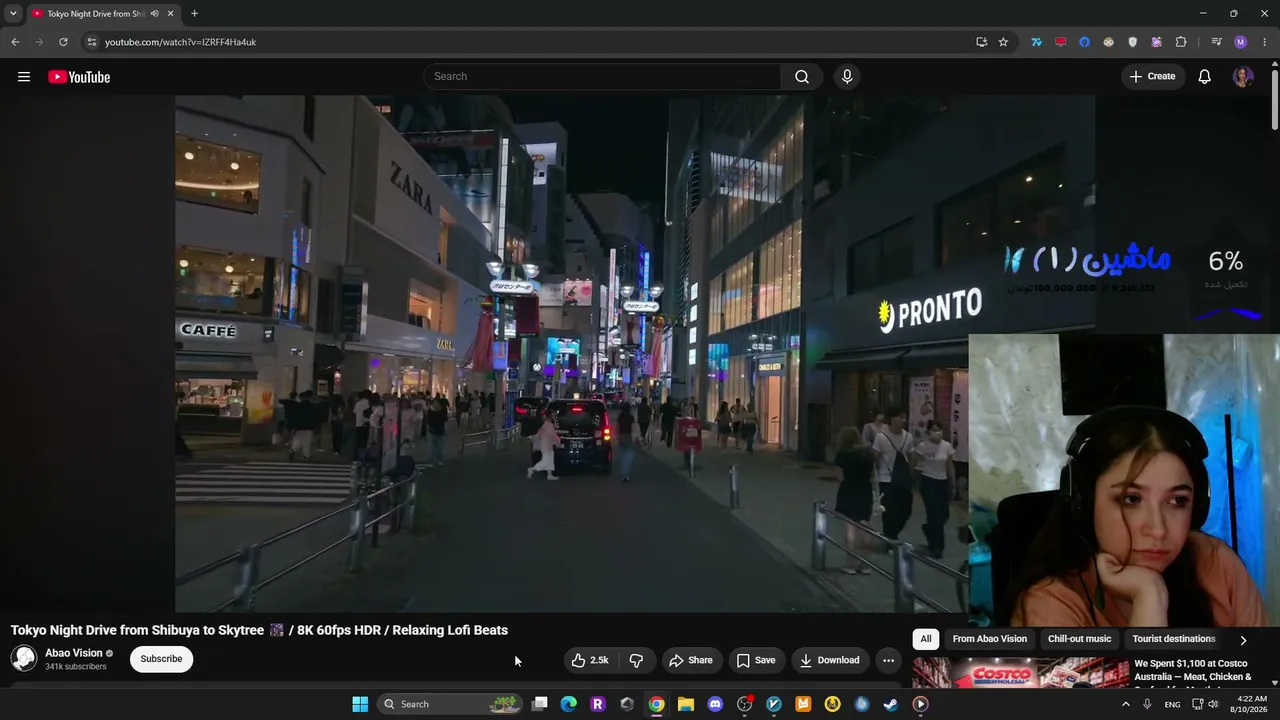Download the video
Screen dimensions: 1280x720
[829, 660]
